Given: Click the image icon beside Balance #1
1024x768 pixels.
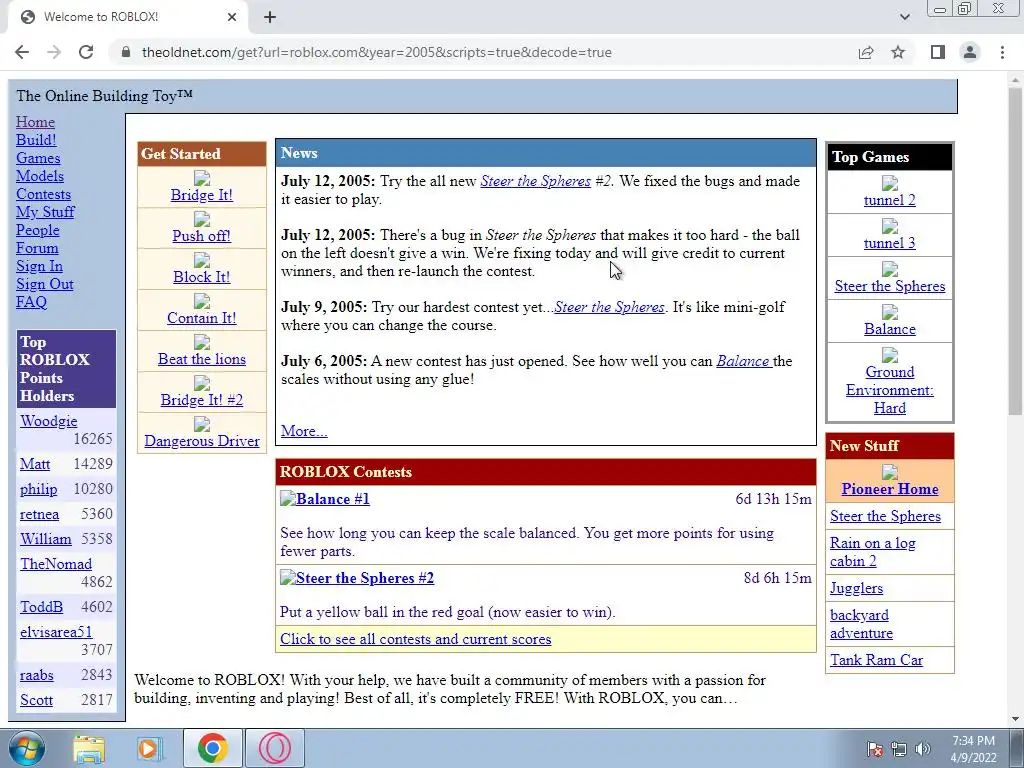Looking at the screenshot, I should tap(288, 498).
